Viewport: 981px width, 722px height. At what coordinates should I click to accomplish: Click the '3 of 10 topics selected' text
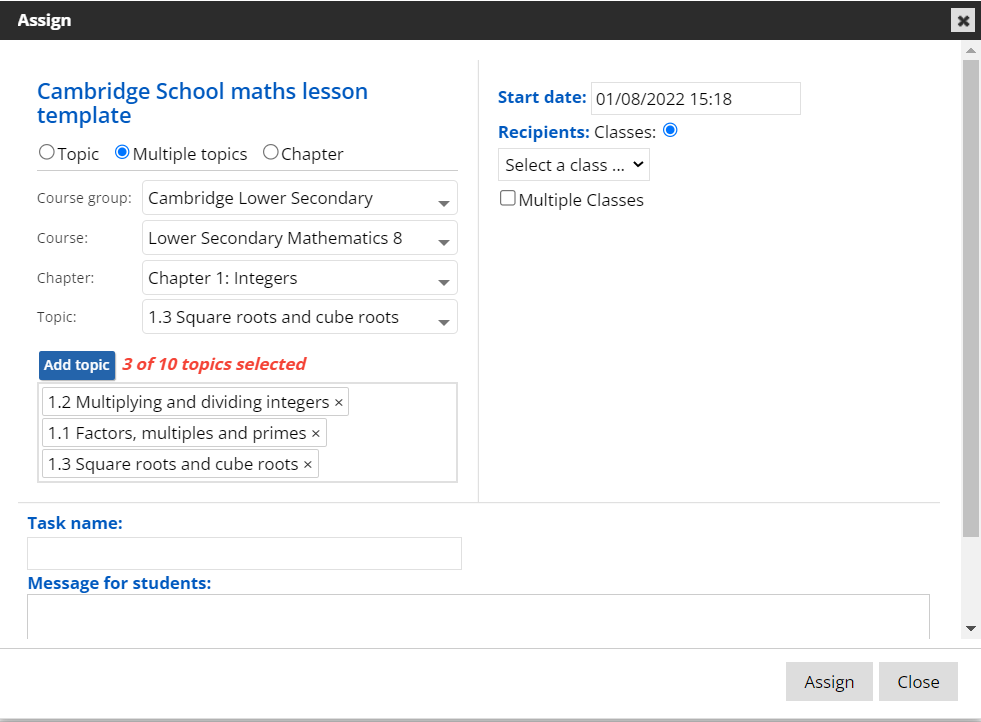pyautogui.click(x=214, y=365)
